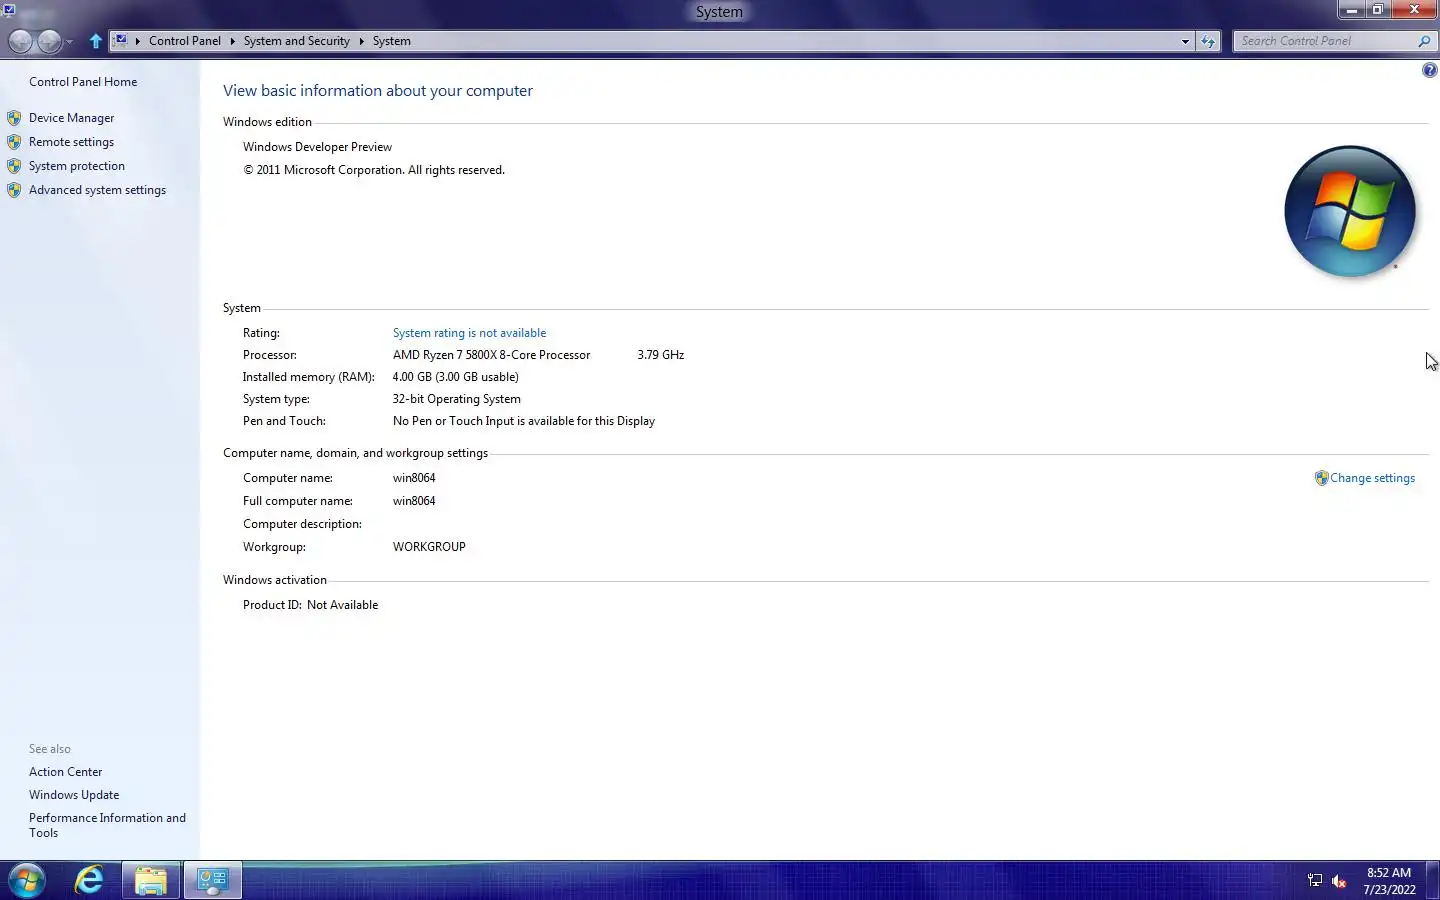Open Device Manager link

coord(71,118)
